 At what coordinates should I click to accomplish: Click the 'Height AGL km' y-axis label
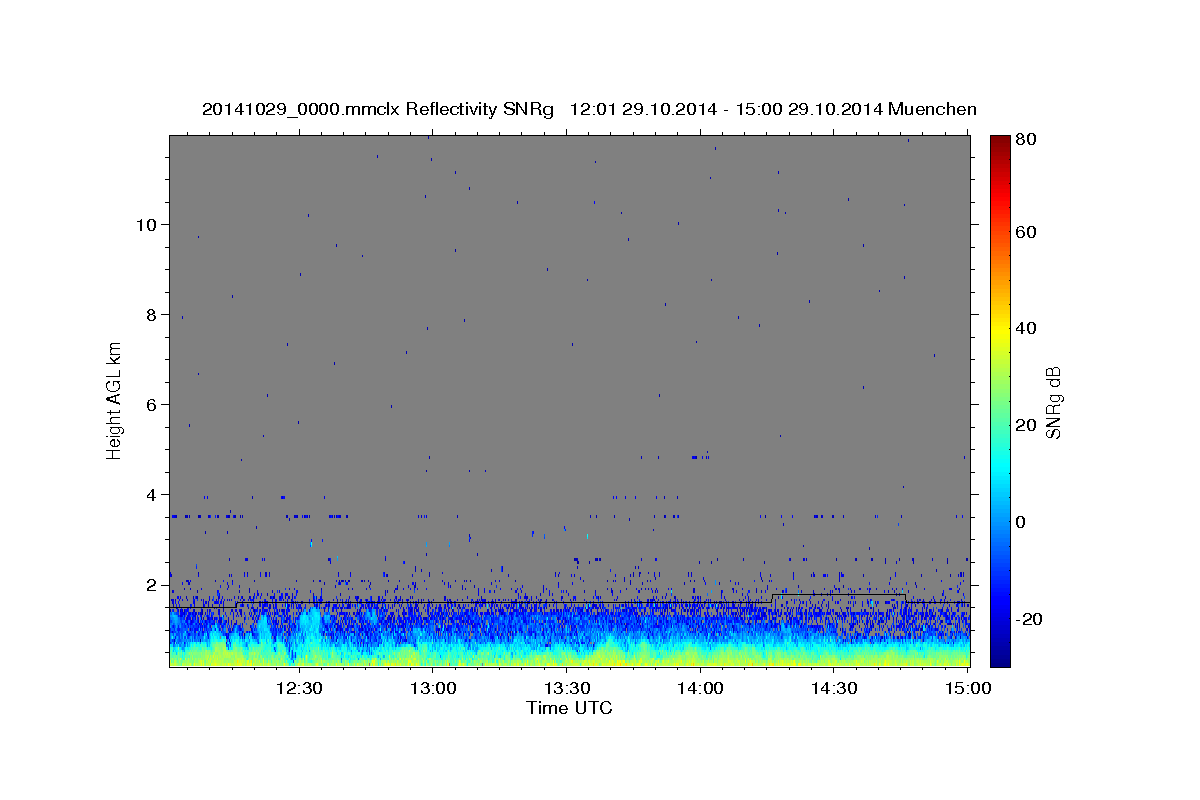click(115, 401)
